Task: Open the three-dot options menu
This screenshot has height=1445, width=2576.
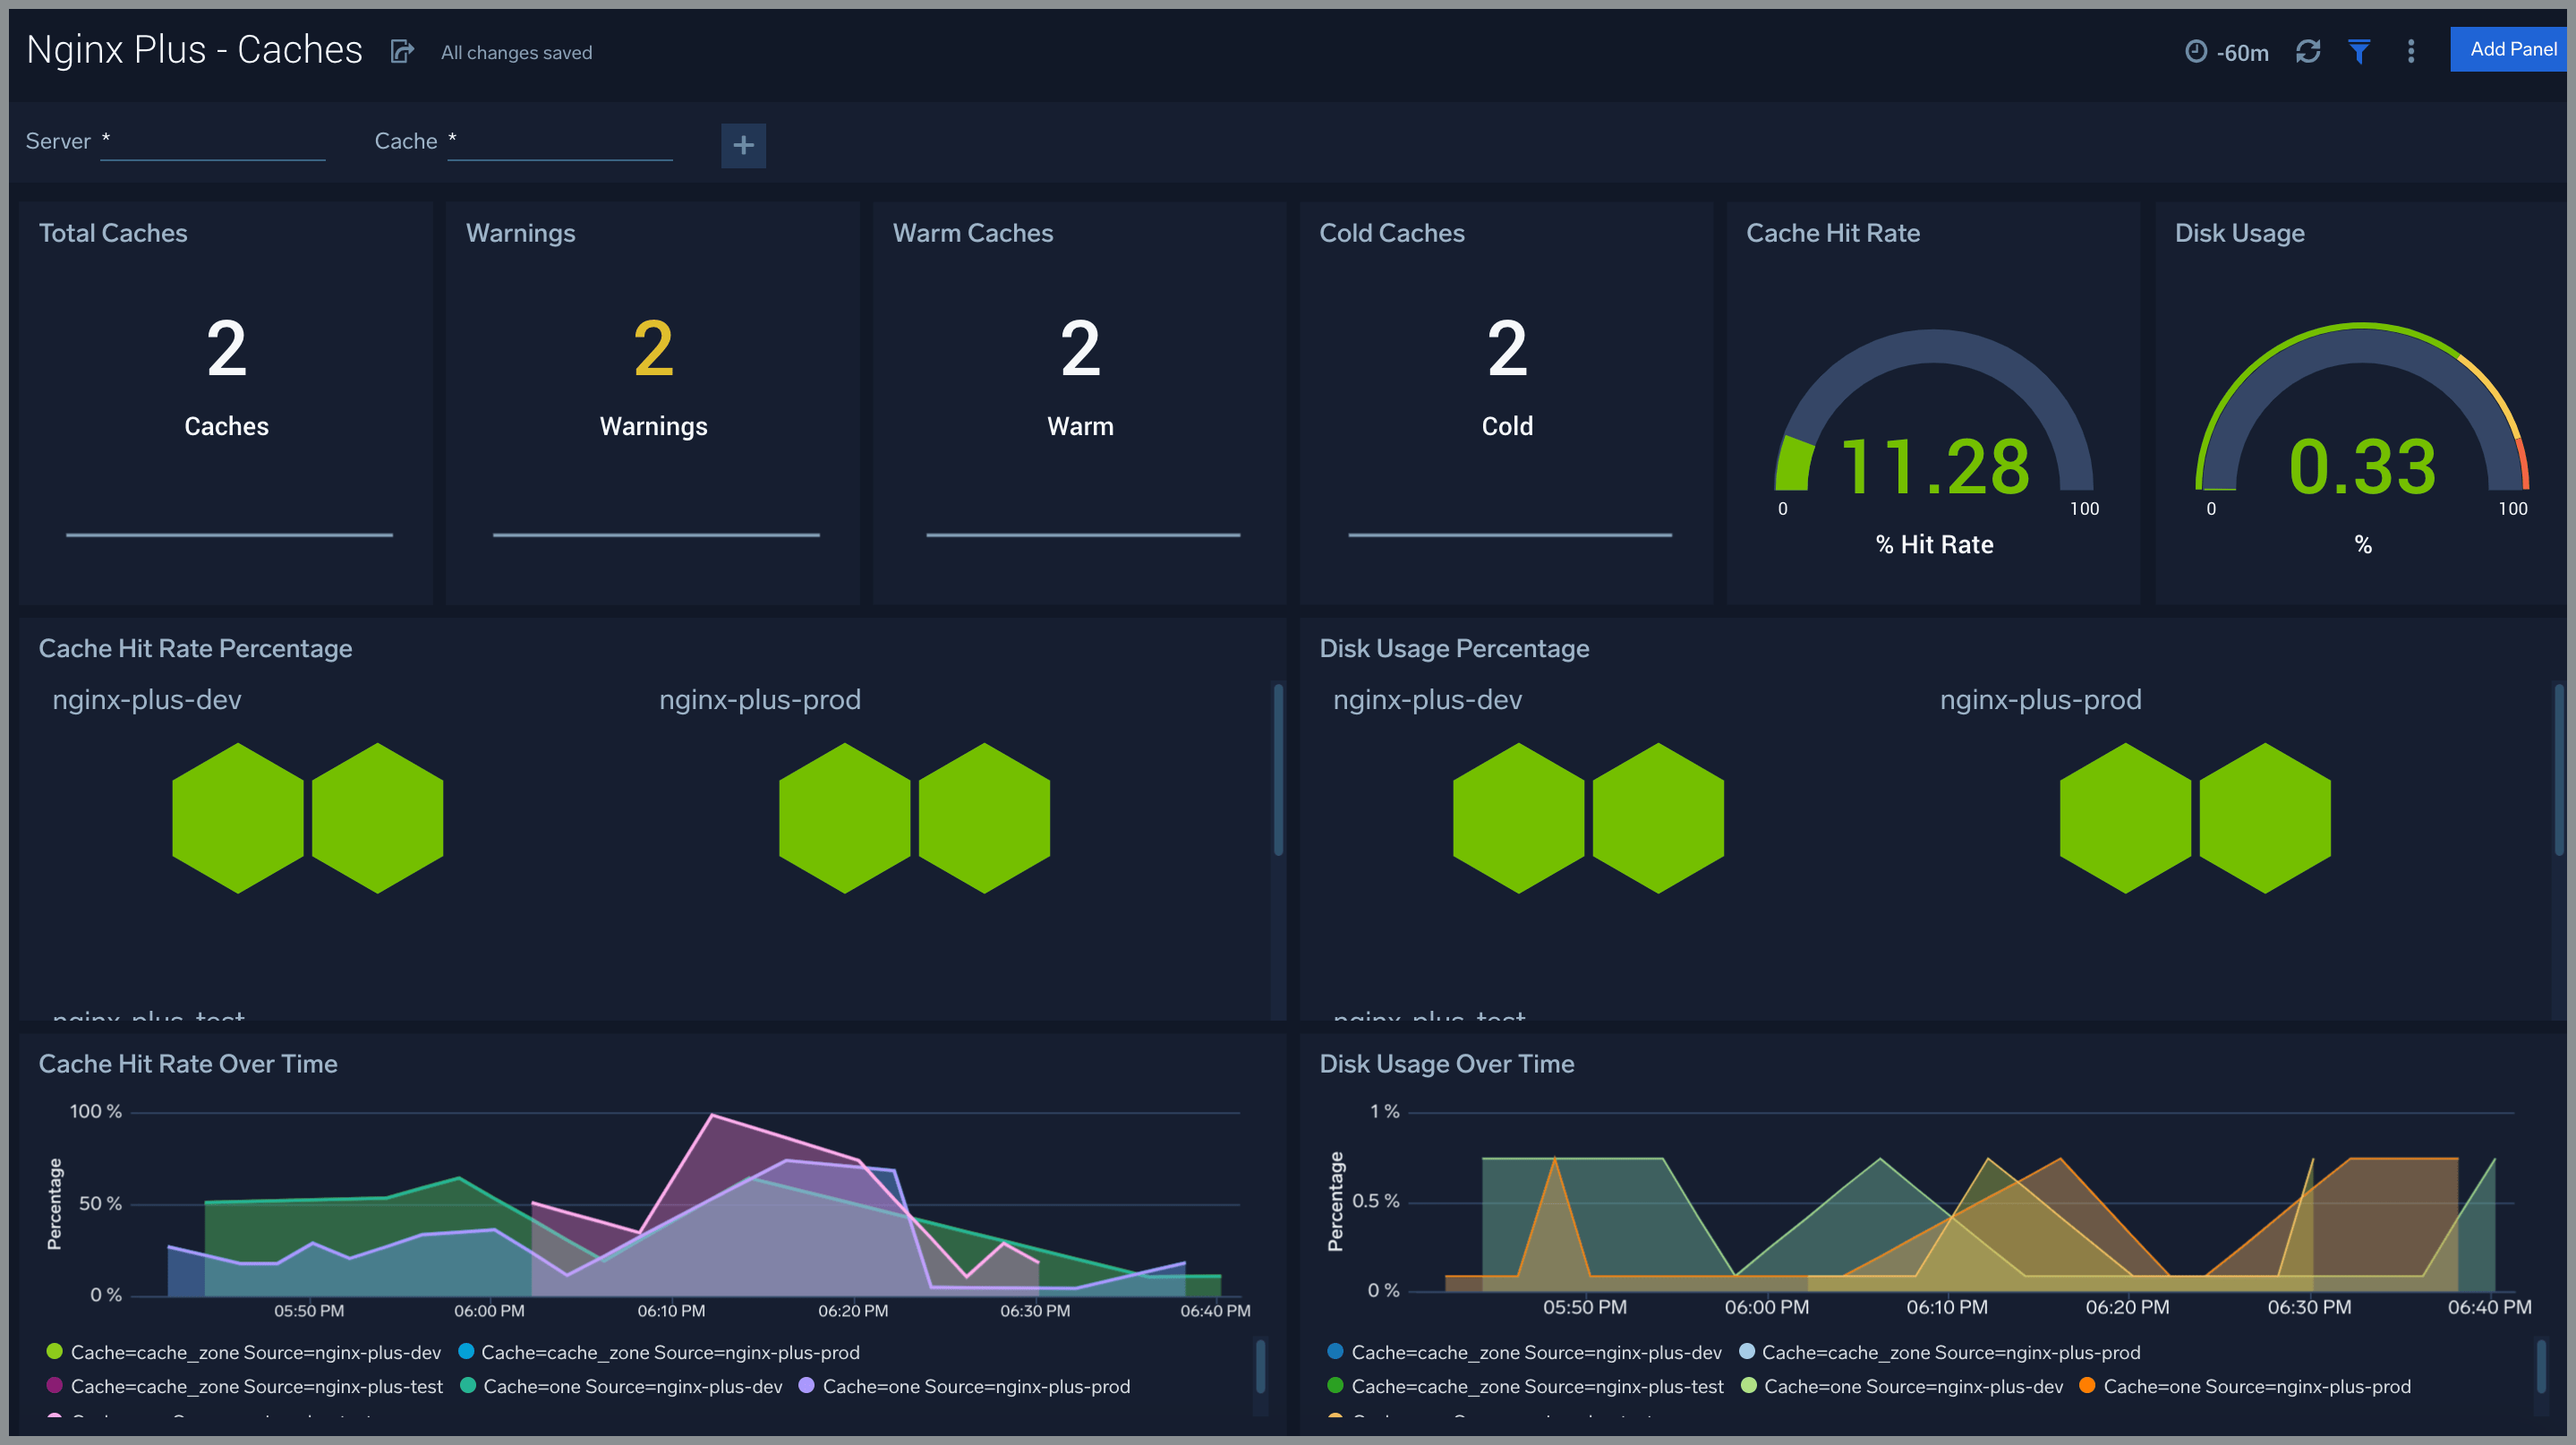Action: click(x=2411, y=51)
